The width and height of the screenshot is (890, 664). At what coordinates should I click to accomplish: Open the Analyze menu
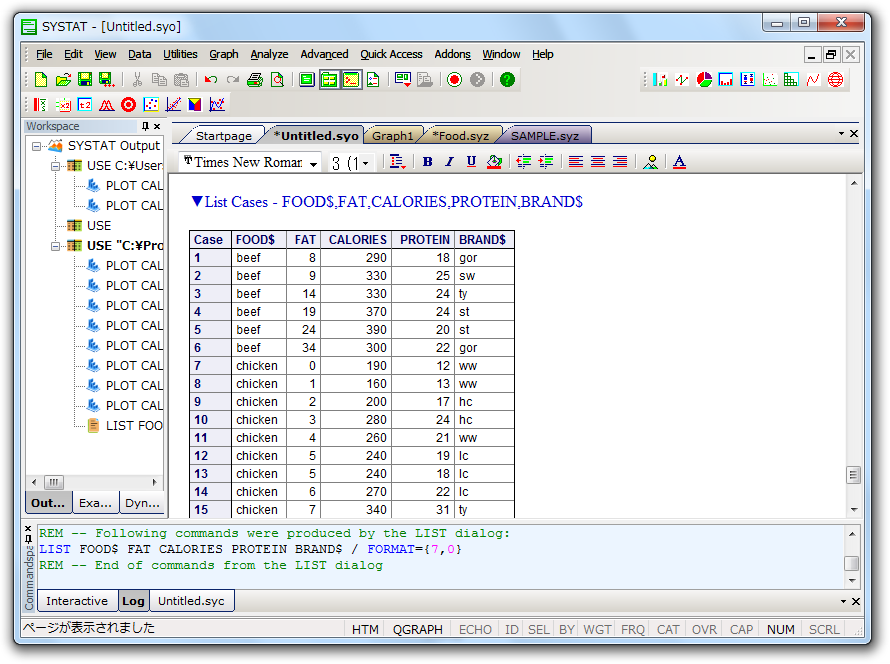coord(269,54)
